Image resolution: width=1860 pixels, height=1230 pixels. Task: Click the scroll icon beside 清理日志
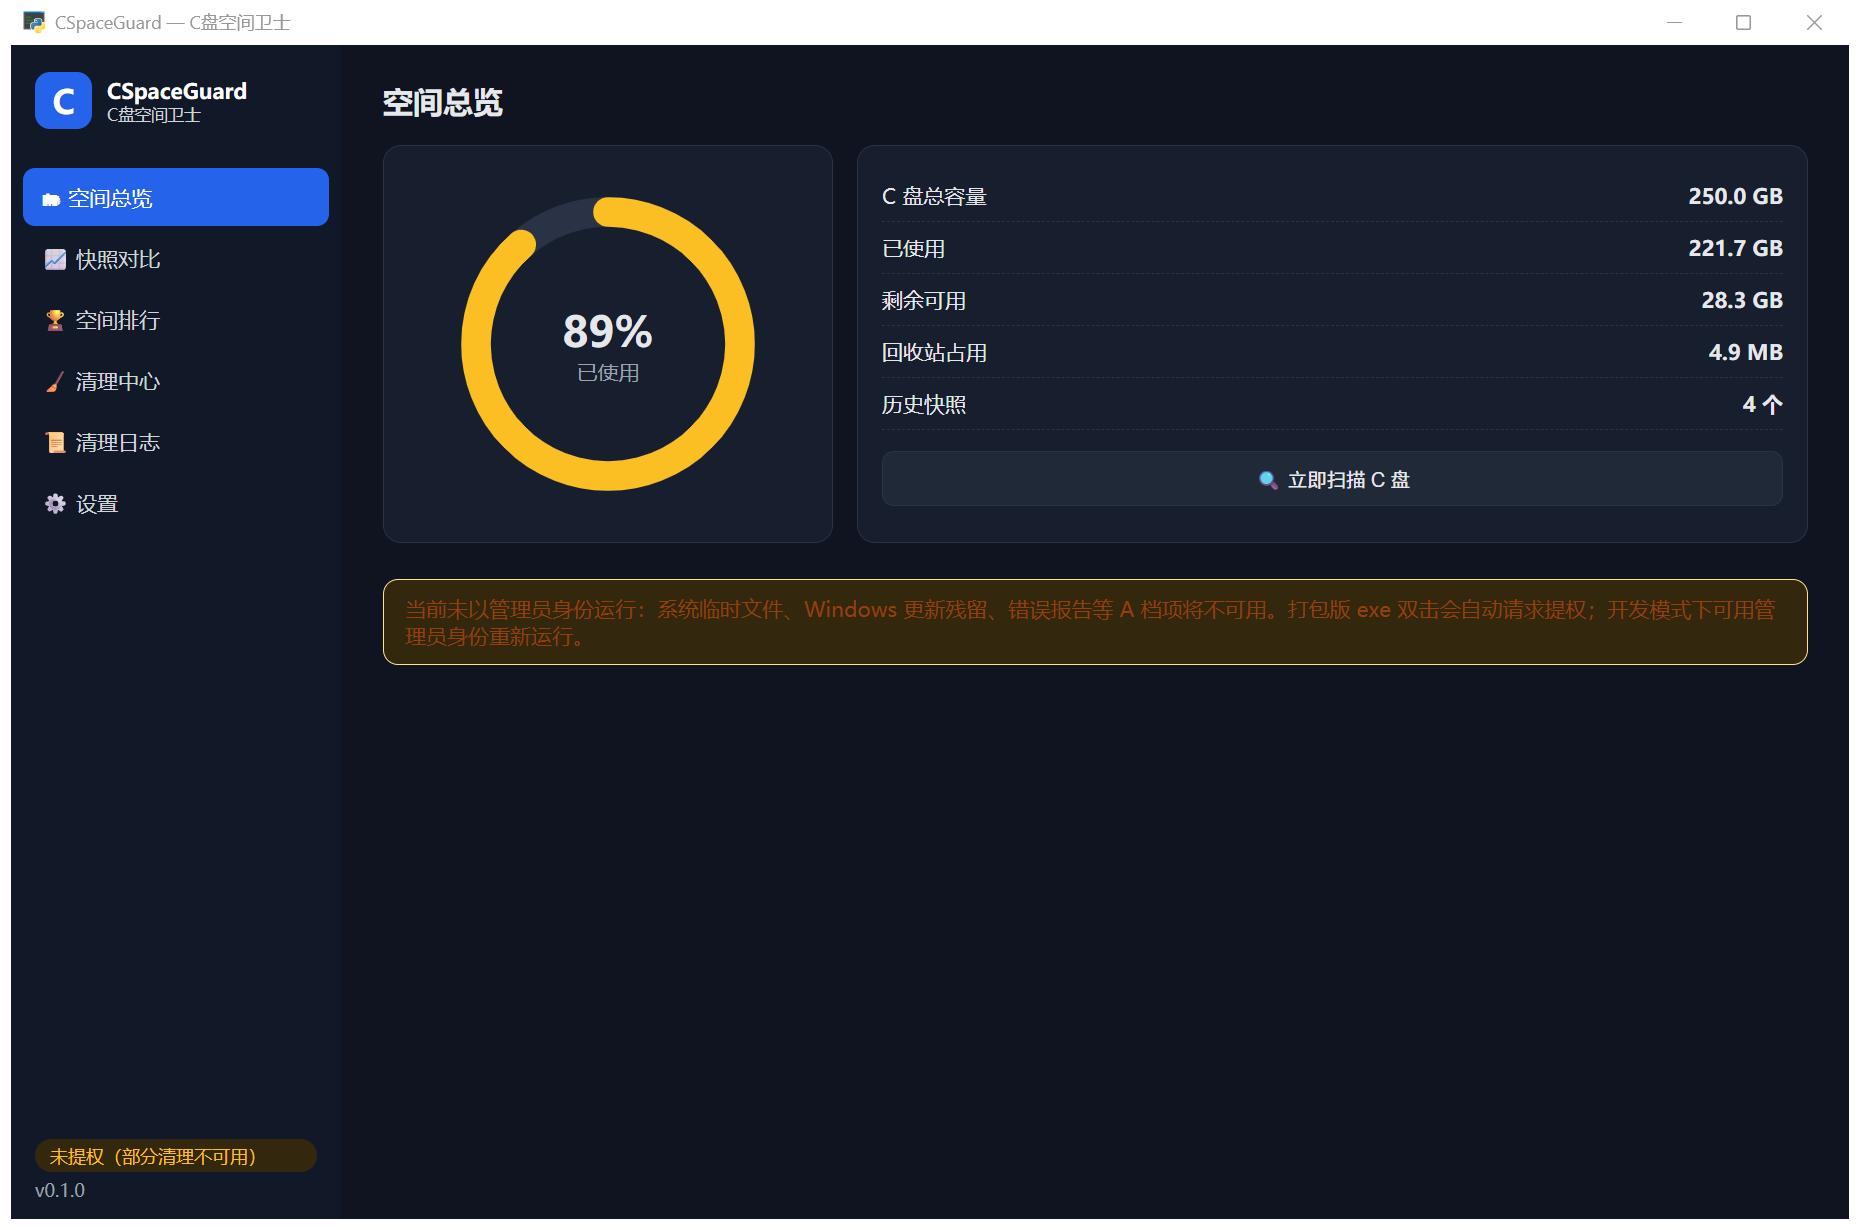[55, 443]
